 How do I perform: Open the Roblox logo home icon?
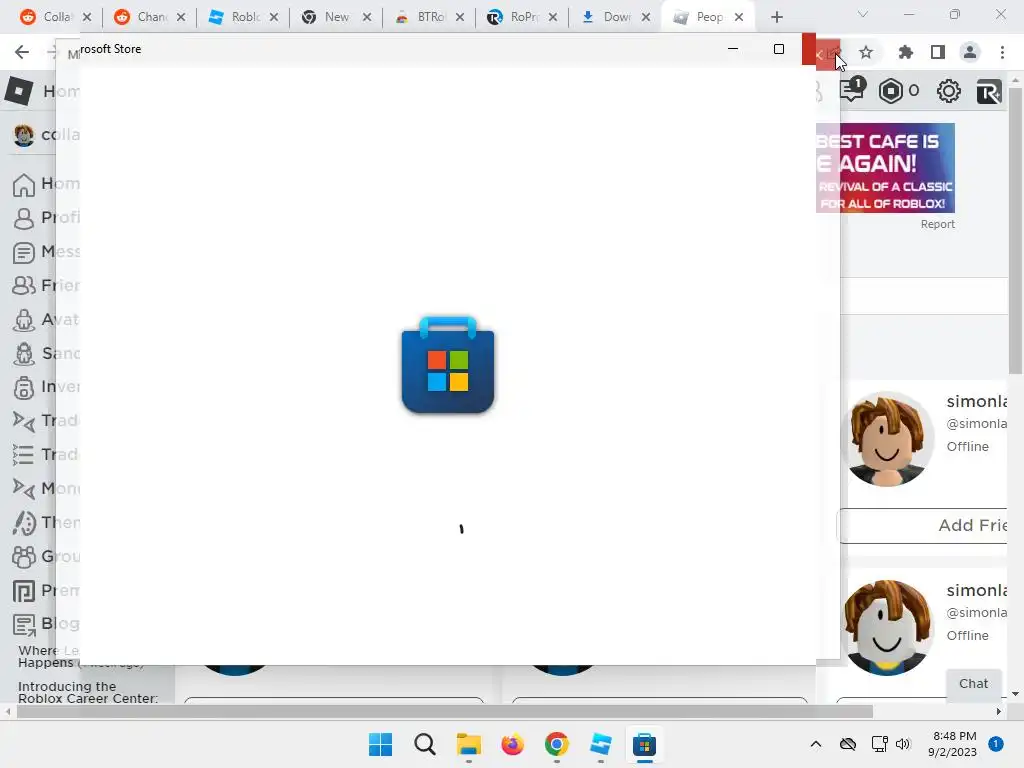click(x=19, y=91)
